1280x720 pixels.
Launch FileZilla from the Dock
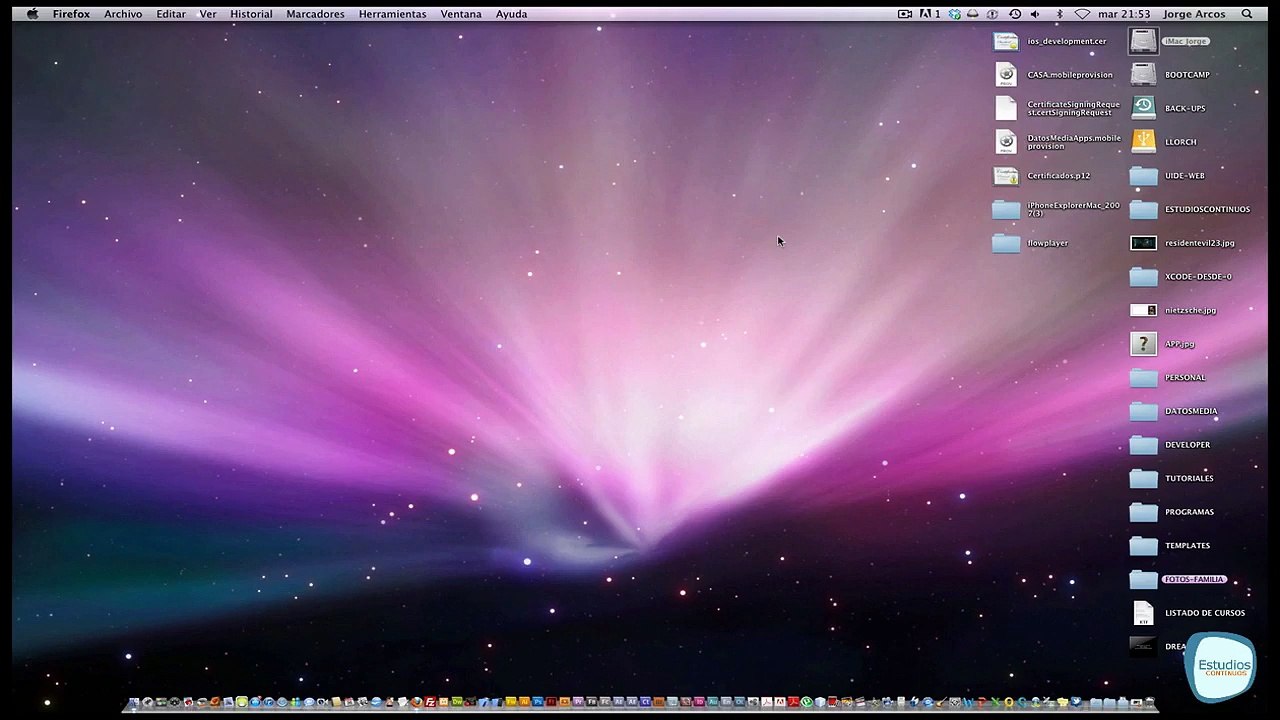tap(430, 703)
